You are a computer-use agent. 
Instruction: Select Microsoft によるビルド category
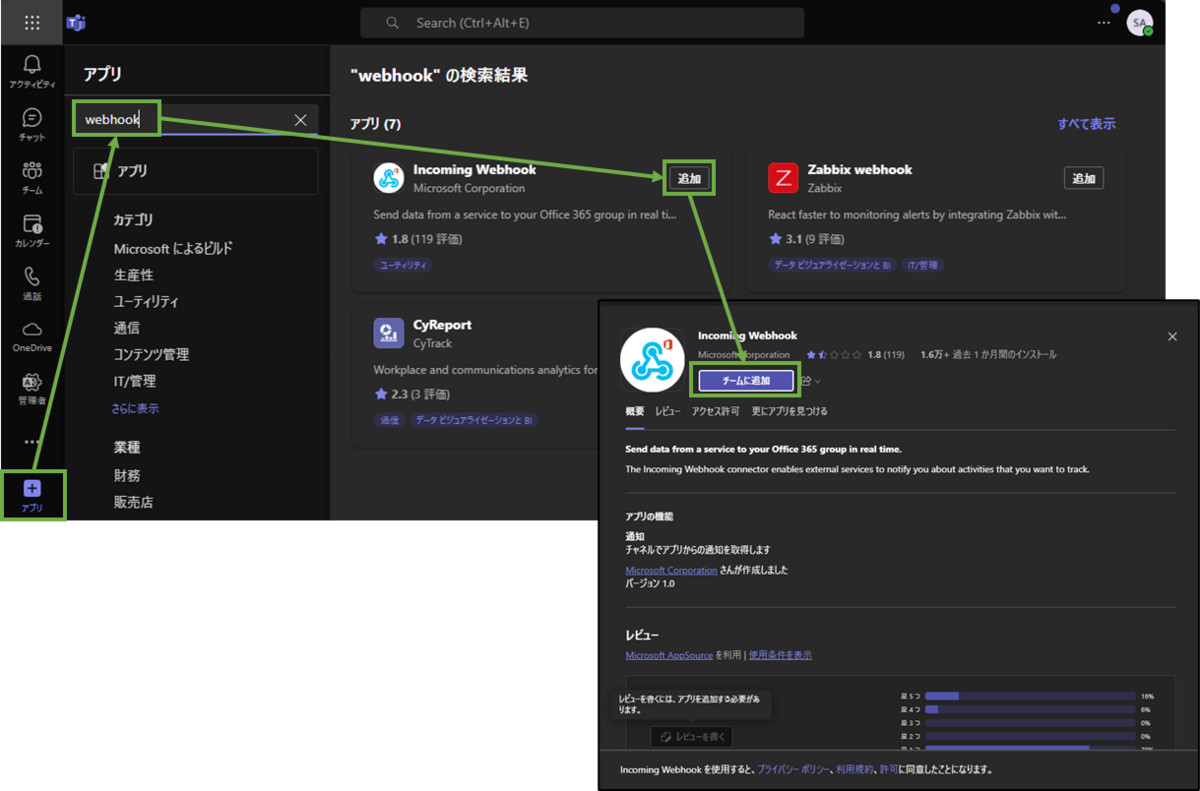(x=173, y=248)
